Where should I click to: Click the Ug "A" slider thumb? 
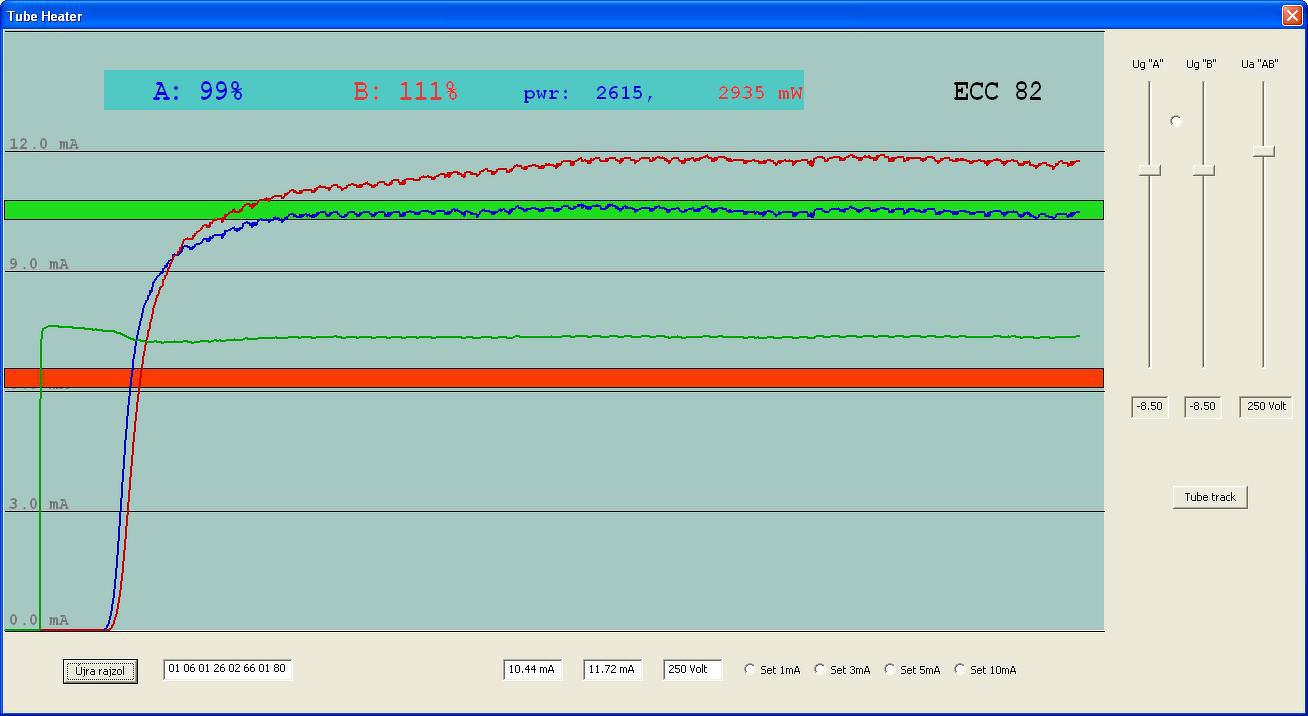(x=1150, y=171)
